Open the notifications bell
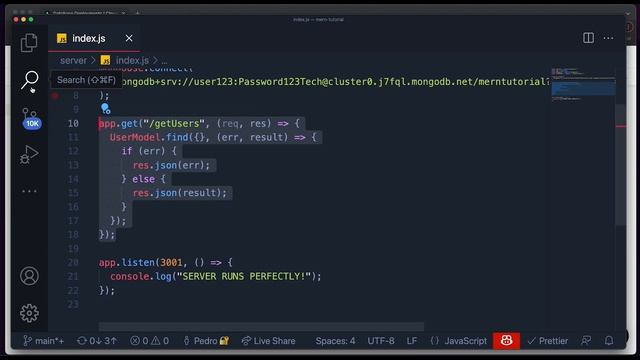 coord(609,340)
